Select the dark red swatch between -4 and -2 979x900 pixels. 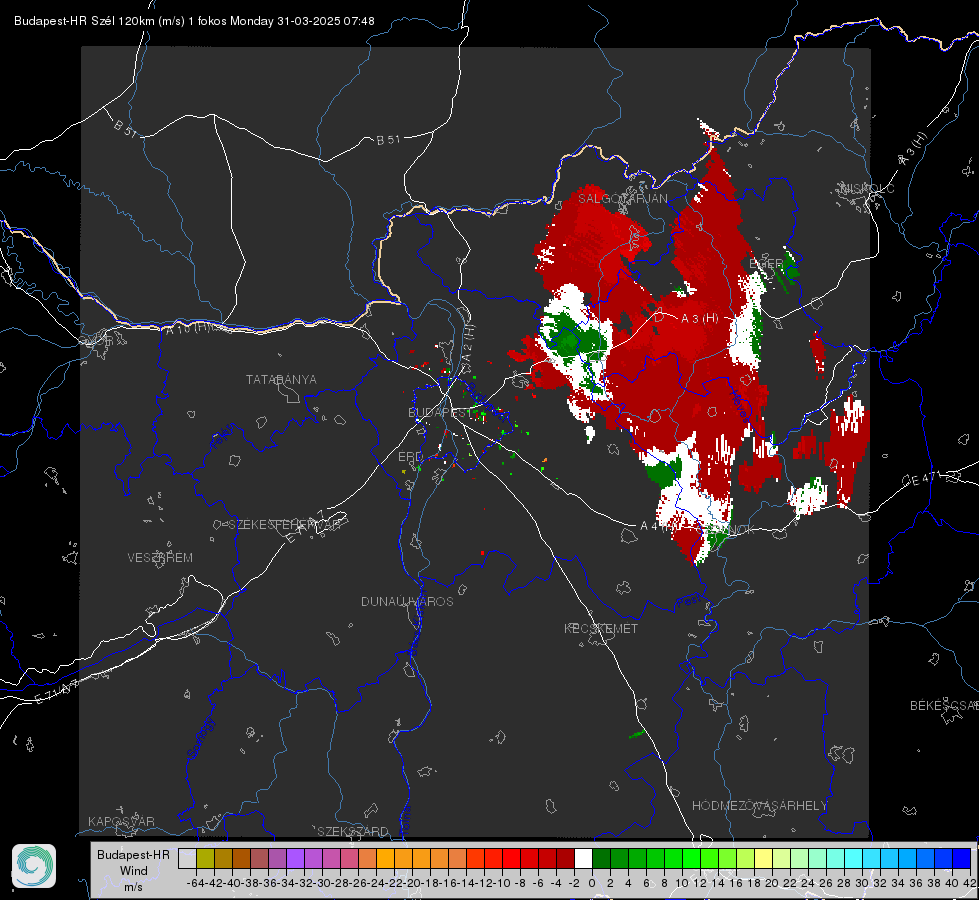click(565, 859)
